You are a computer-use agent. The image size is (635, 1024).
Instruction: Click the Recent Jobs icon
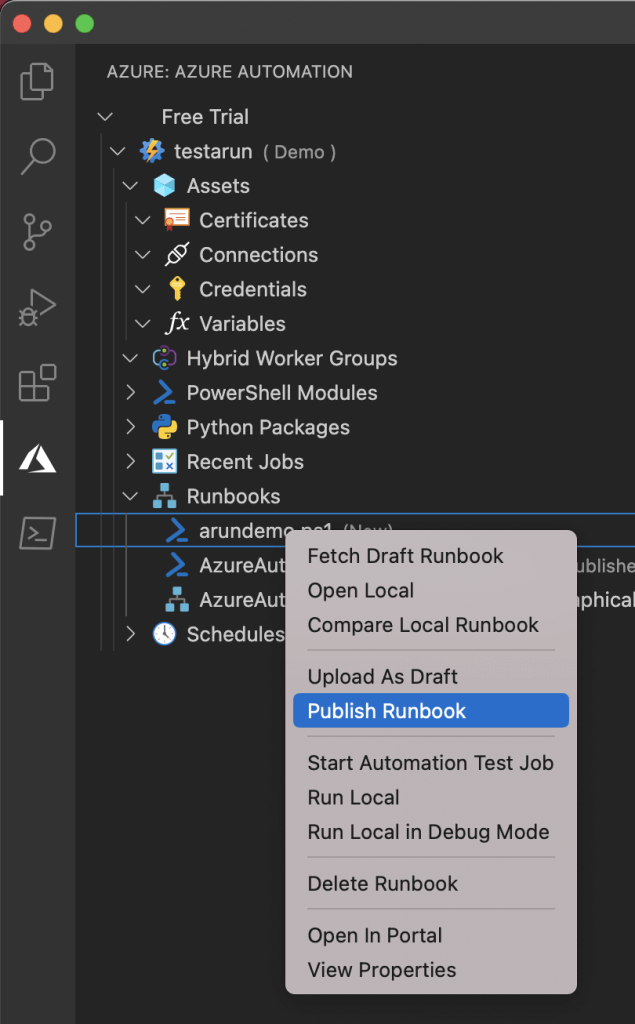pyautogui.click(x=164, y=462)
